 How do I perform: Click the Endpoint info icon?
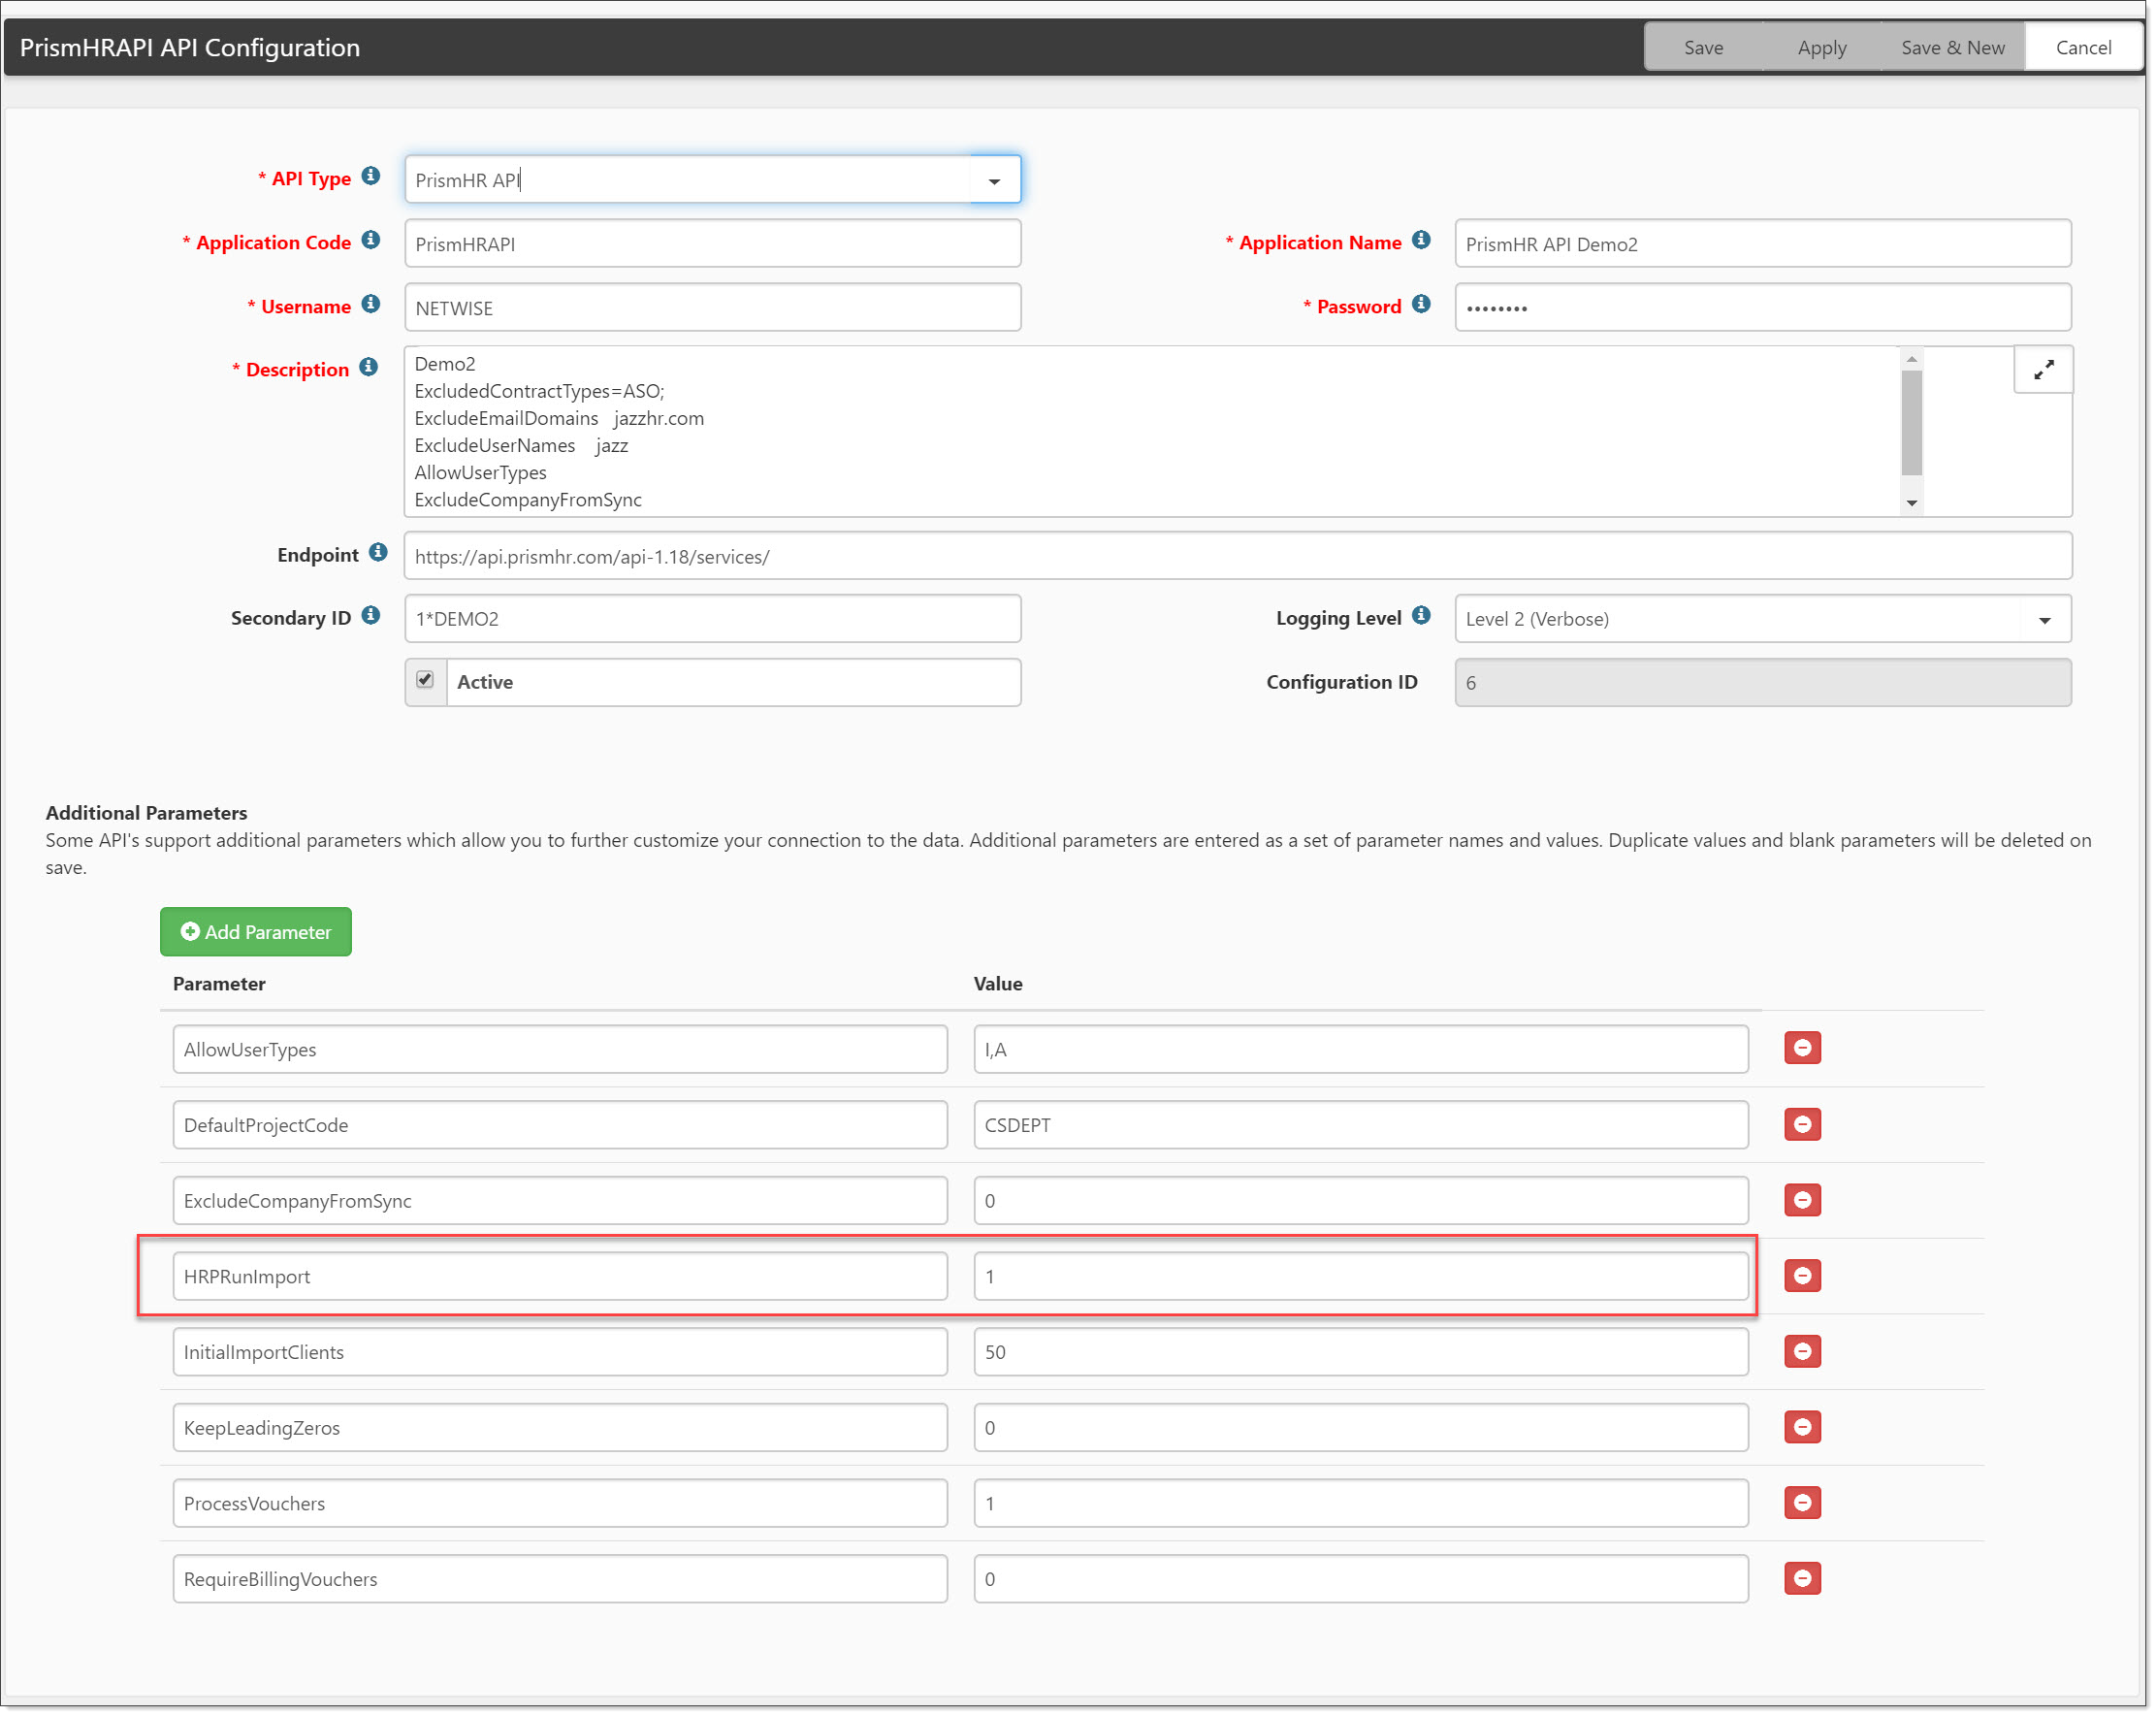(x=378, y=553)
